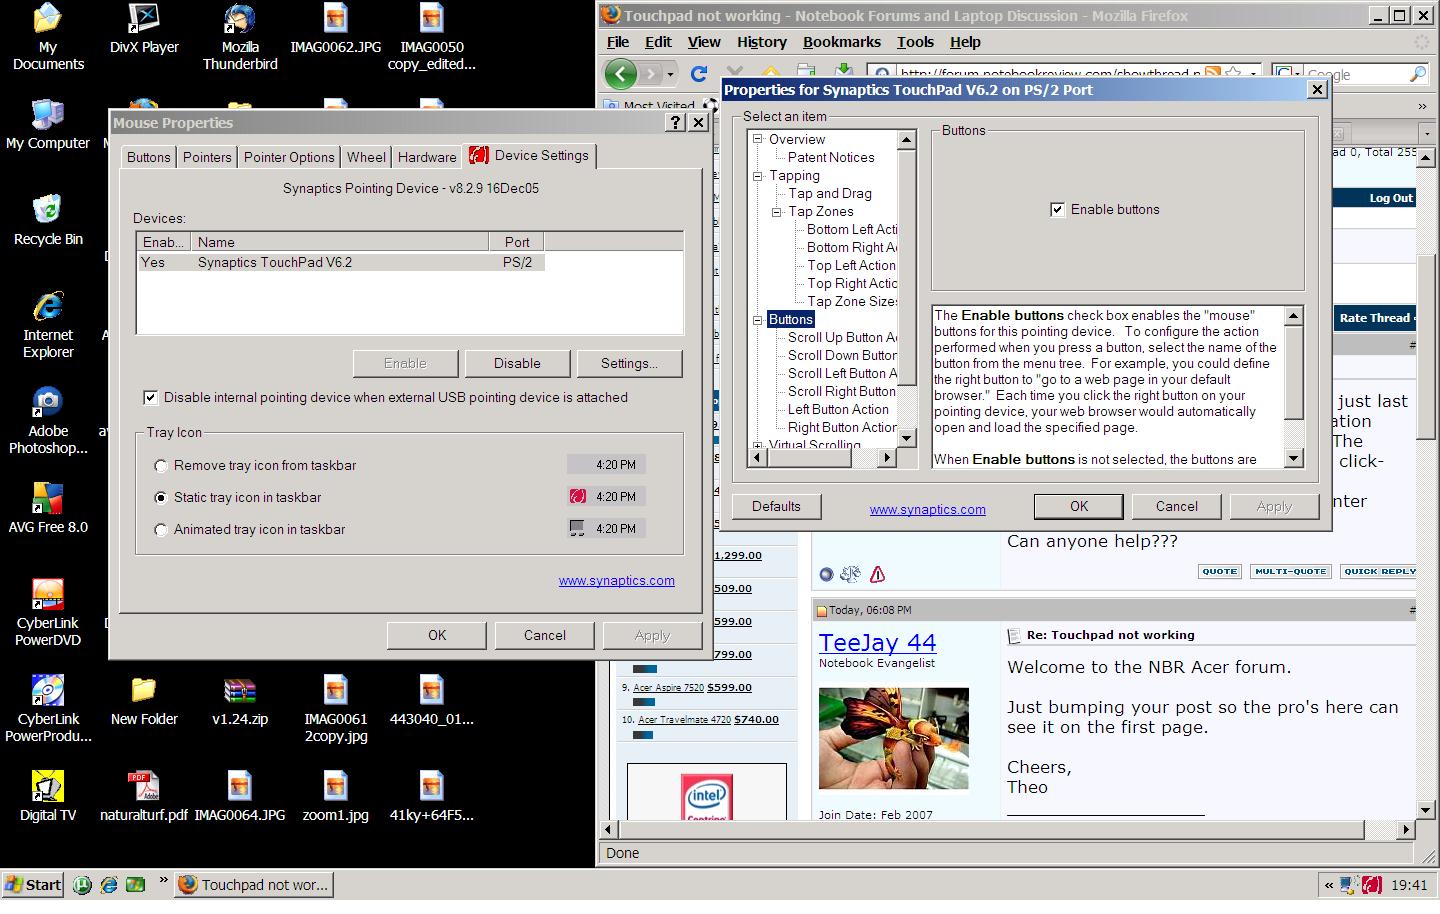Image resolution: width=1440 pixels, height=914 pixels.
Task: Select Static tray icon in taskbar
Action: pos(161,498)
